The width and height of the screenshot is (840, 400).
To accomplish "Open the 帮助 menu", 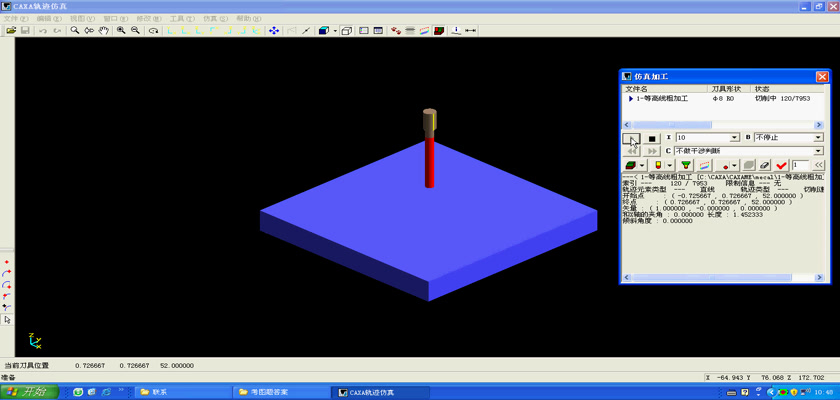I will tap(249, 18).
